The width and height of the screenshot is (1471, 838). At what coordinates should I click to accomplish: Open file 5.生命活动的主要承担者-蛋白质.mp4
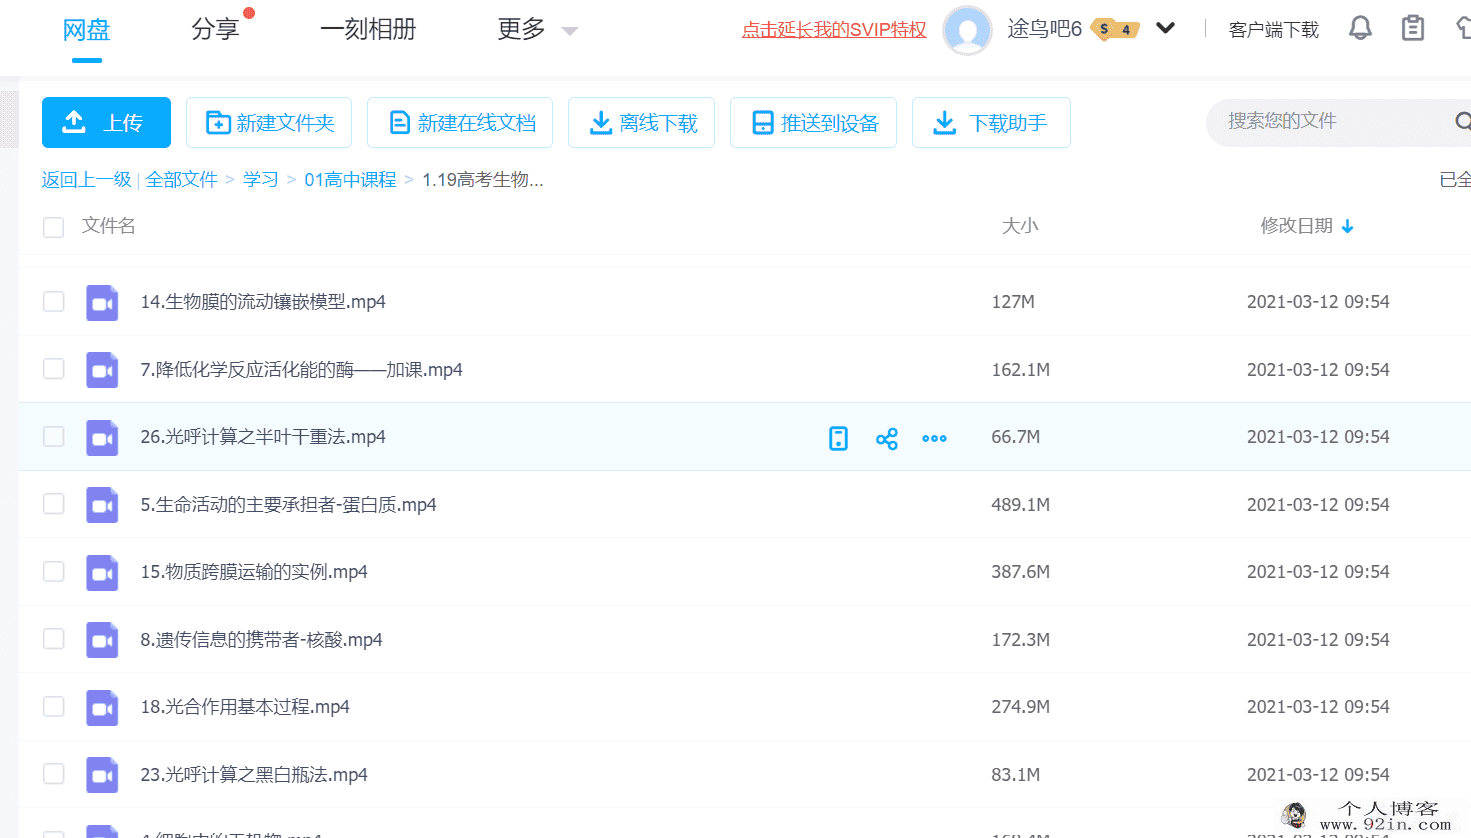[288, 505]
